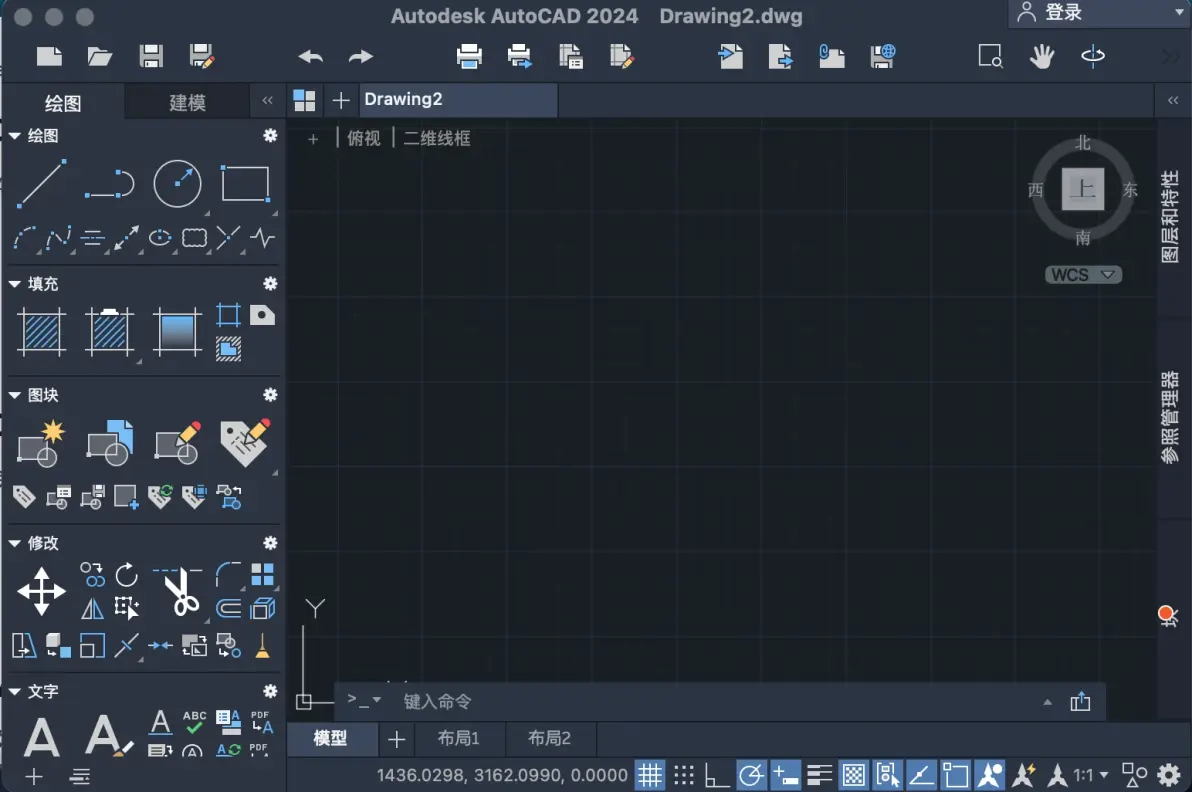Open a drawing with the folder icon

[100, 56]
